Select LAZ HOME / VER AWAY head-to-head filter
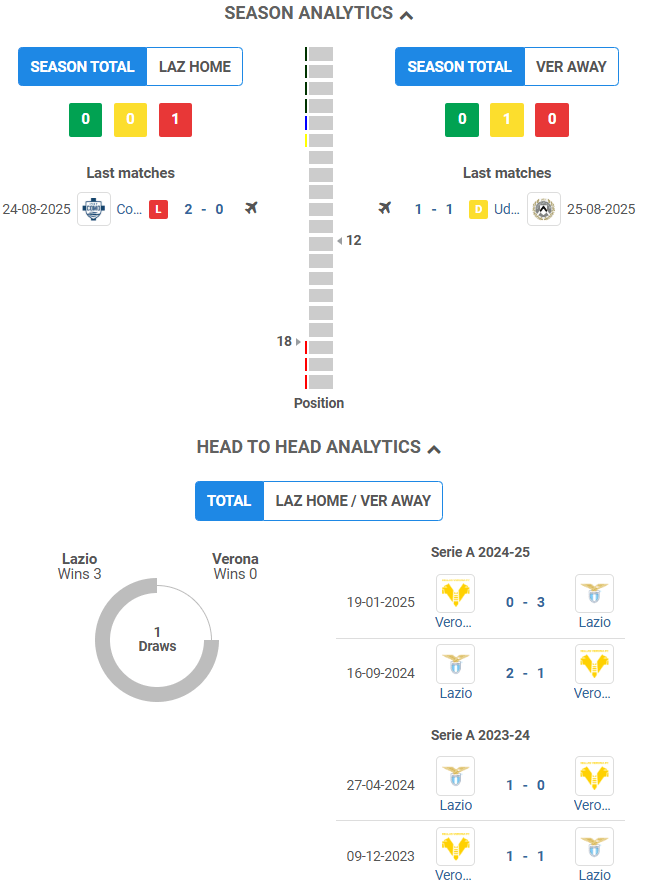Screen dimensions: 671x882 coord(353,501)
